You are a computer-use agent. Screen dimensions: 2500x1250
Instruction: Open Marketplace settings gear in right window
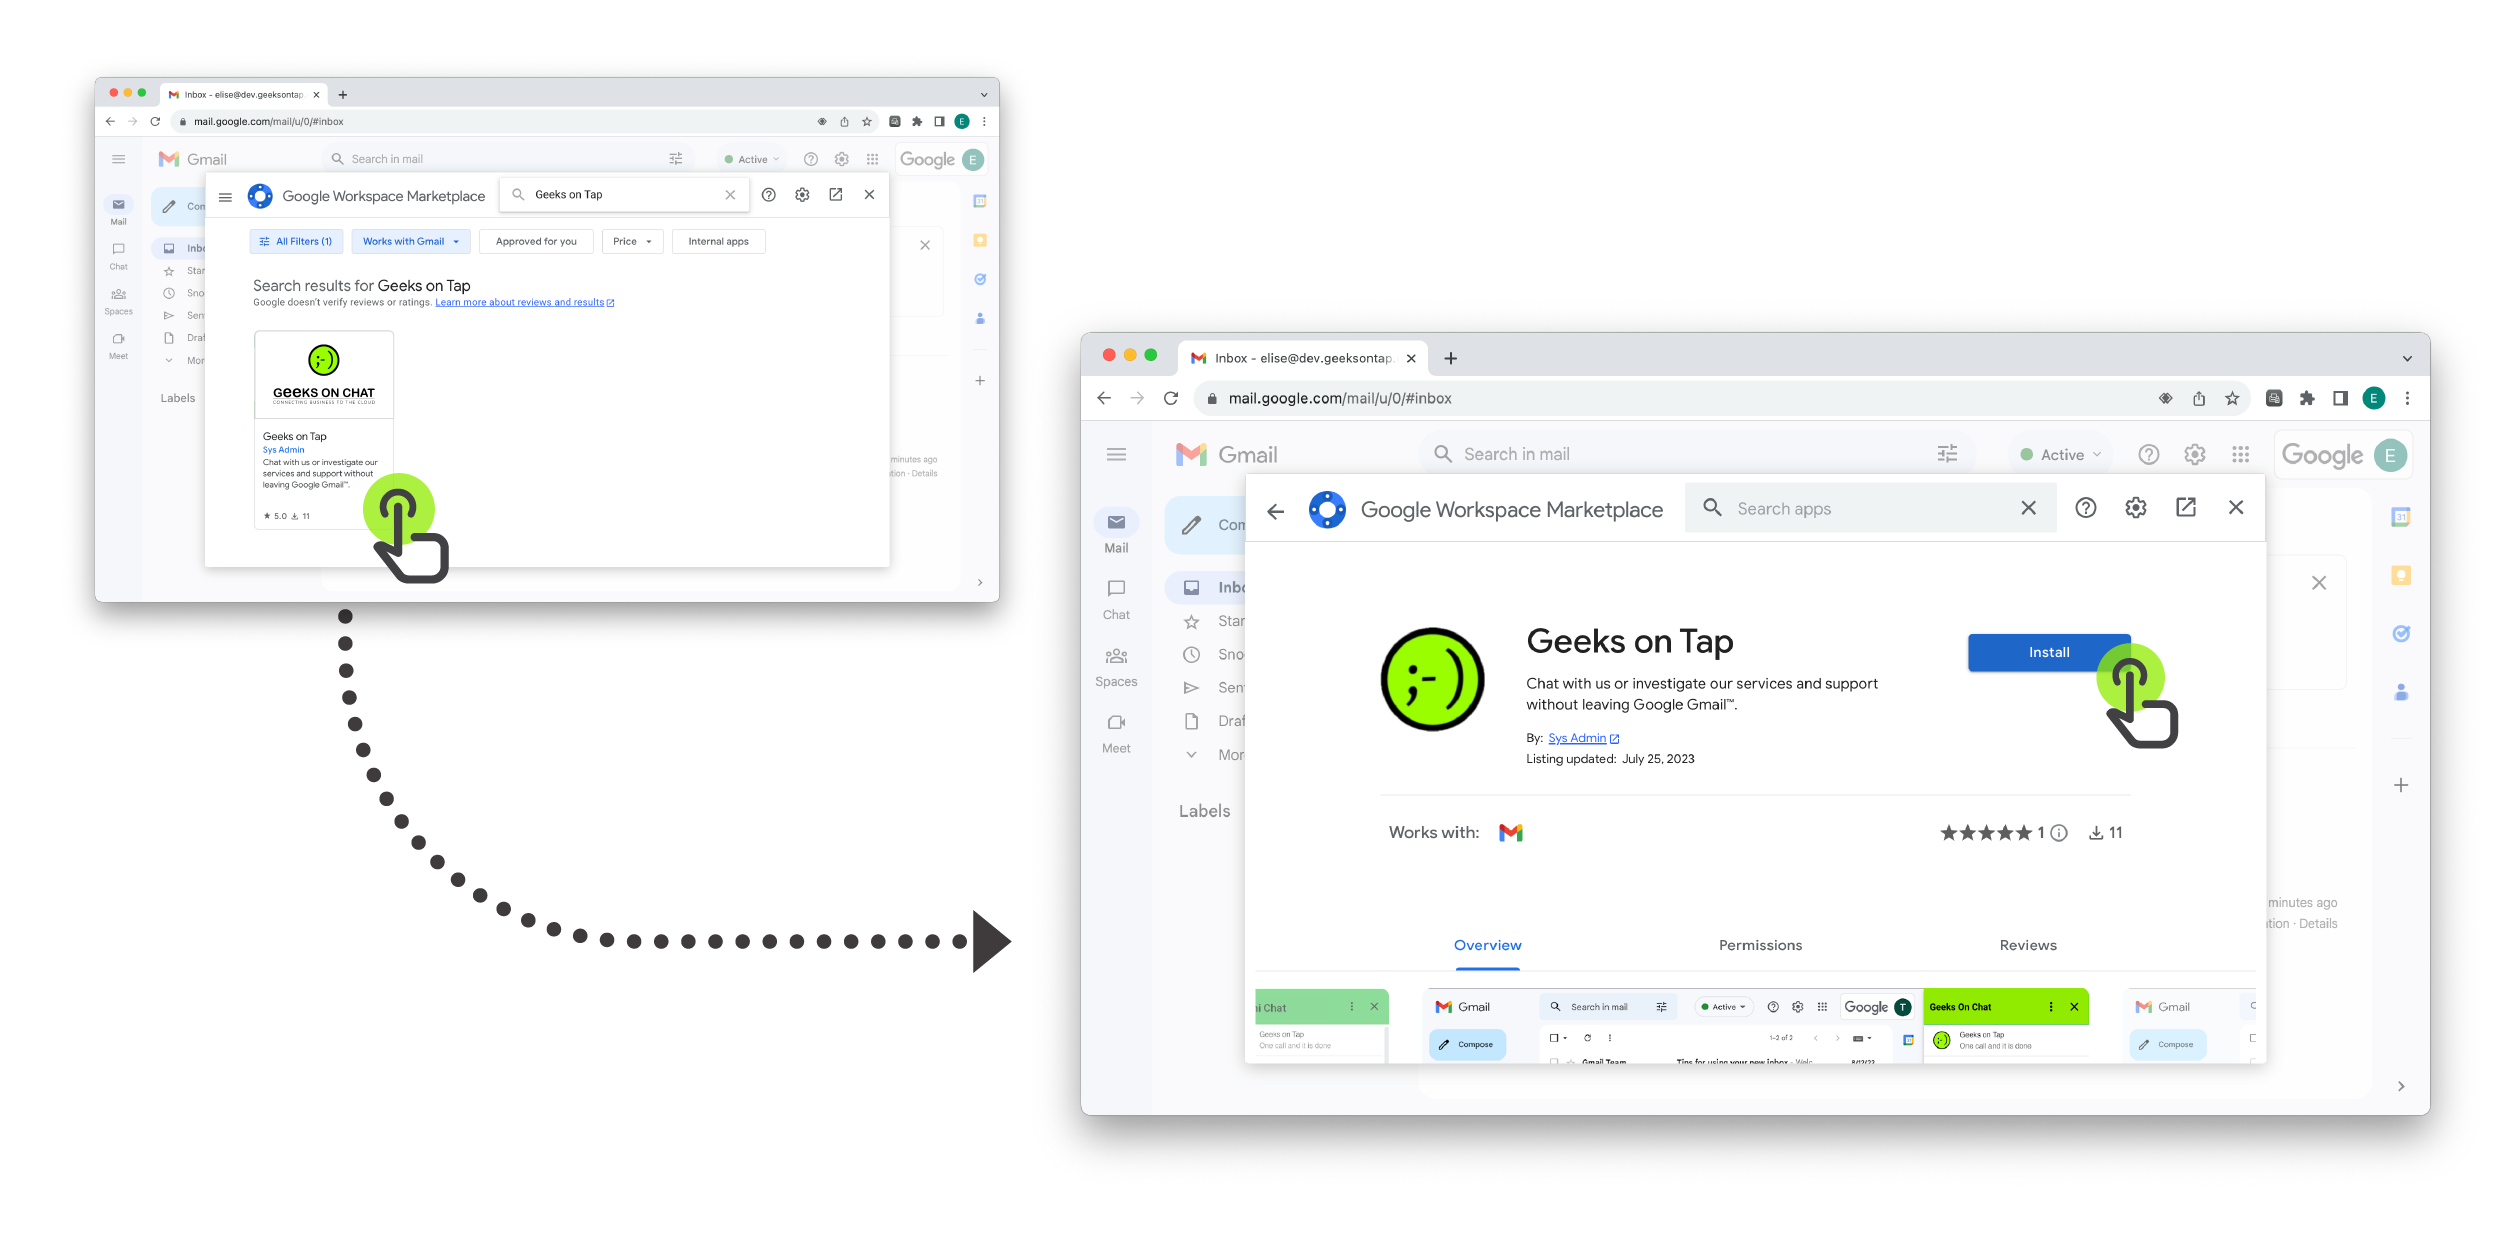click(x=2135, y=508)
